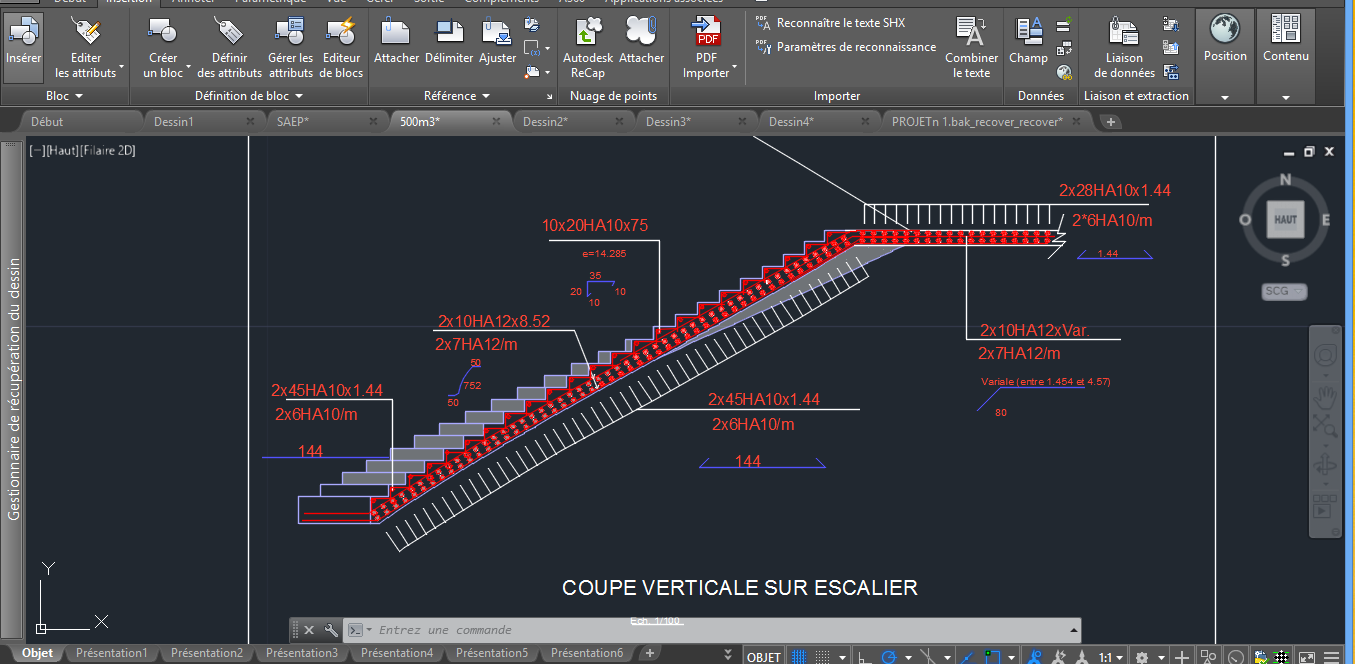Viewport: 1355px width, 664px height.
Task: Launch the Editeur de blocs
Action: tap(342, 46)
